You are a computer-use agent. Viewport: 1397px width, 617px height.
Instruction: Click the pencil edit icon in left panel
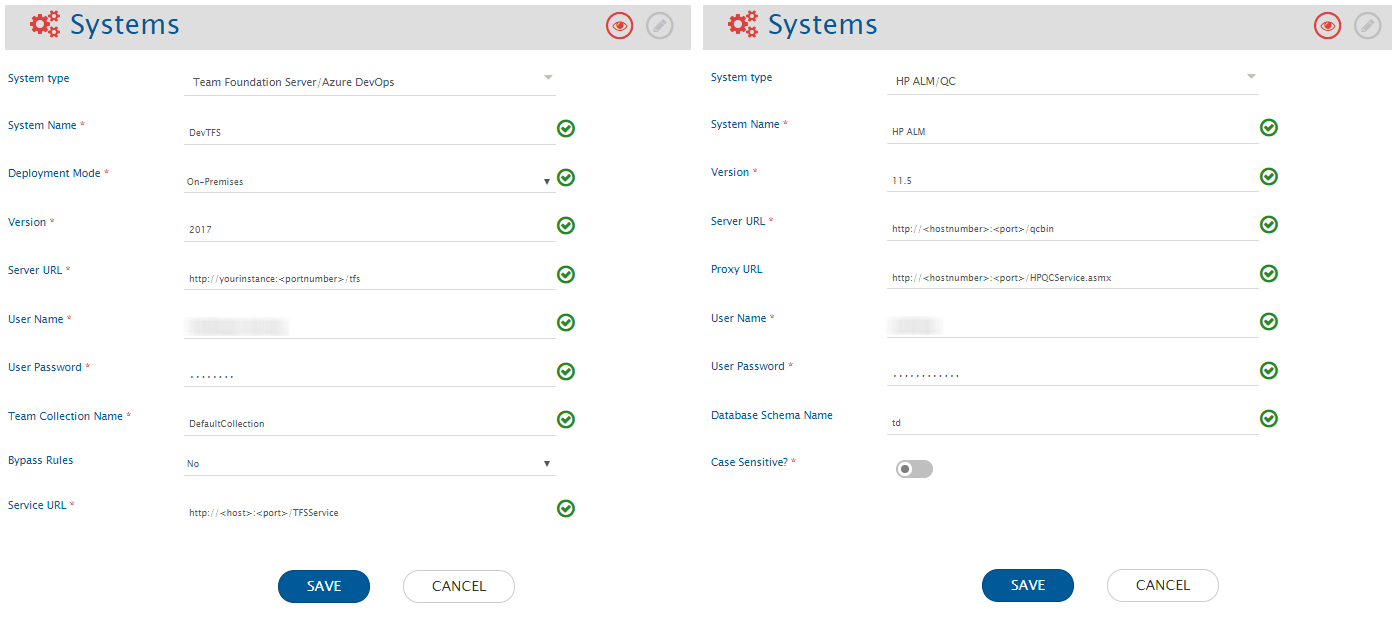click(660, 26)
